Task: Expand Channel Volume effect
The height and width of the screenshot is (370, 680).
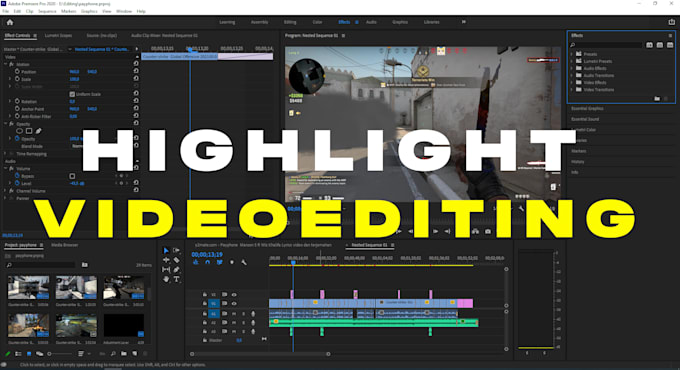Action: (5, 191)
